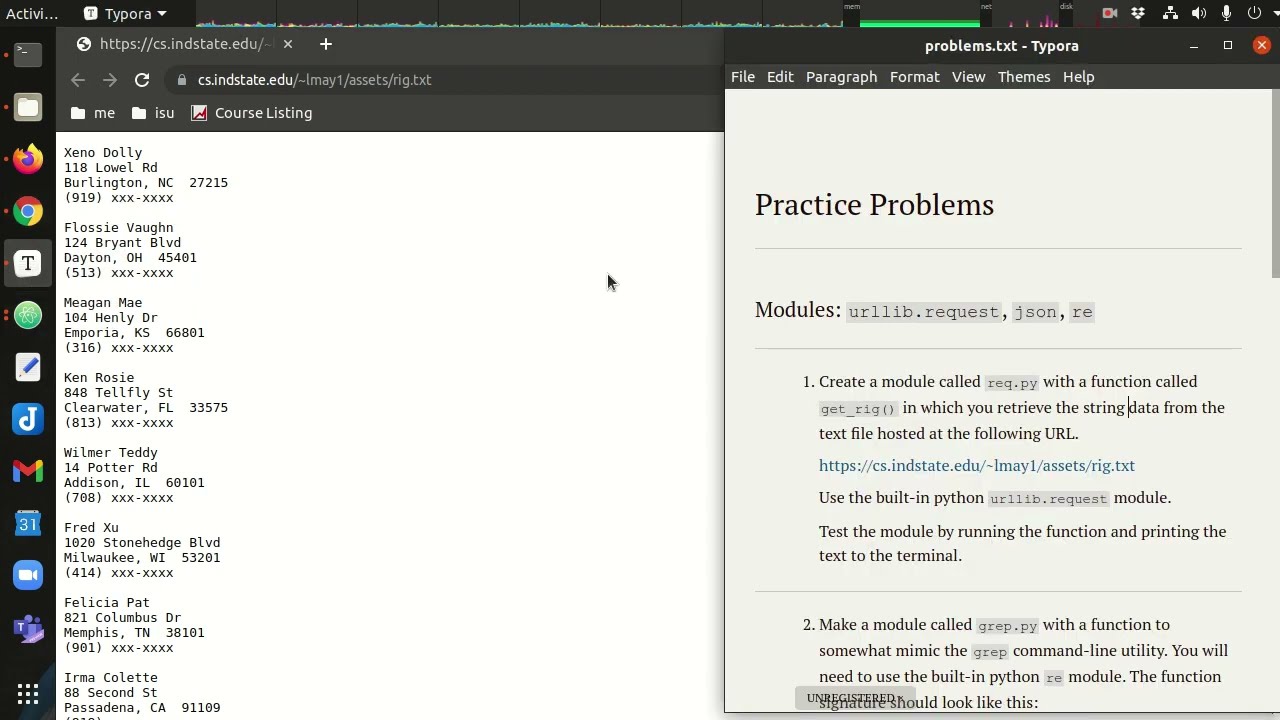Image resolution: width=1280 pixels, height=720 pixels.
Task: Open the 'isu' bookmarks folder
Action: pyautogui.click(x=153, y=113)
